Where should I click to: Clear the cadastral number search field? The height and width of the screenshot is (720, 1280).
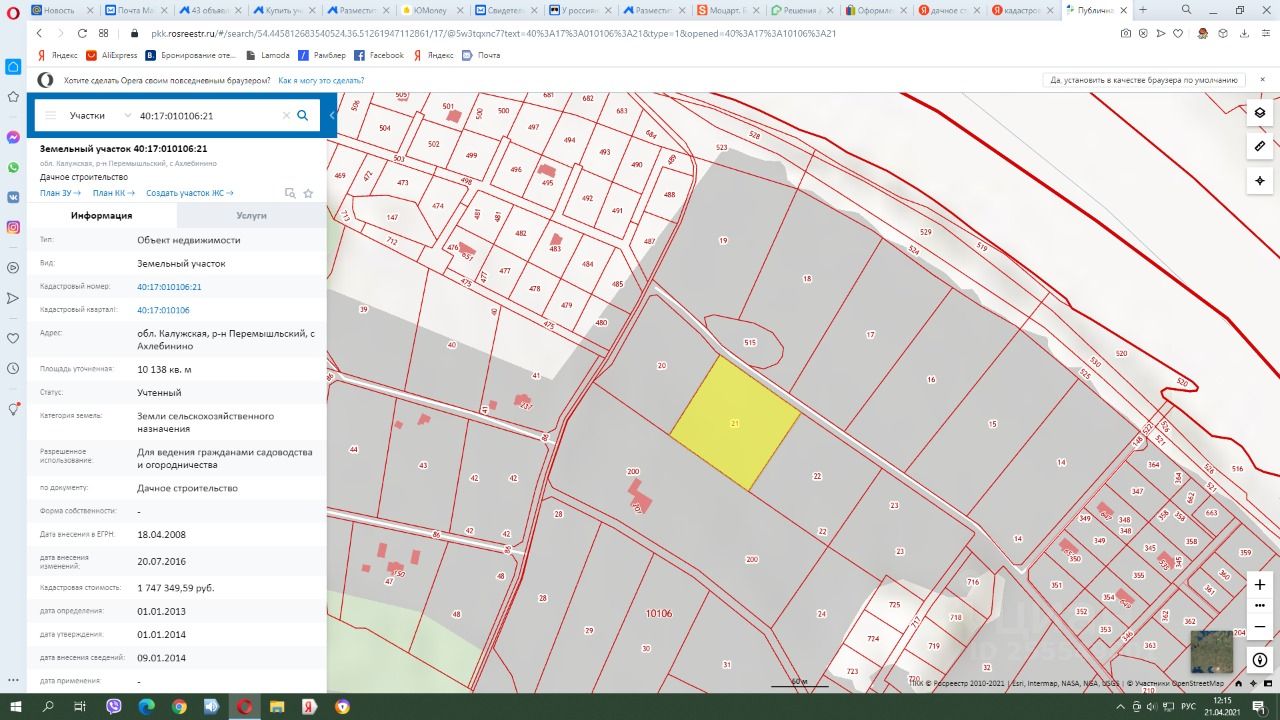(286, 115)
